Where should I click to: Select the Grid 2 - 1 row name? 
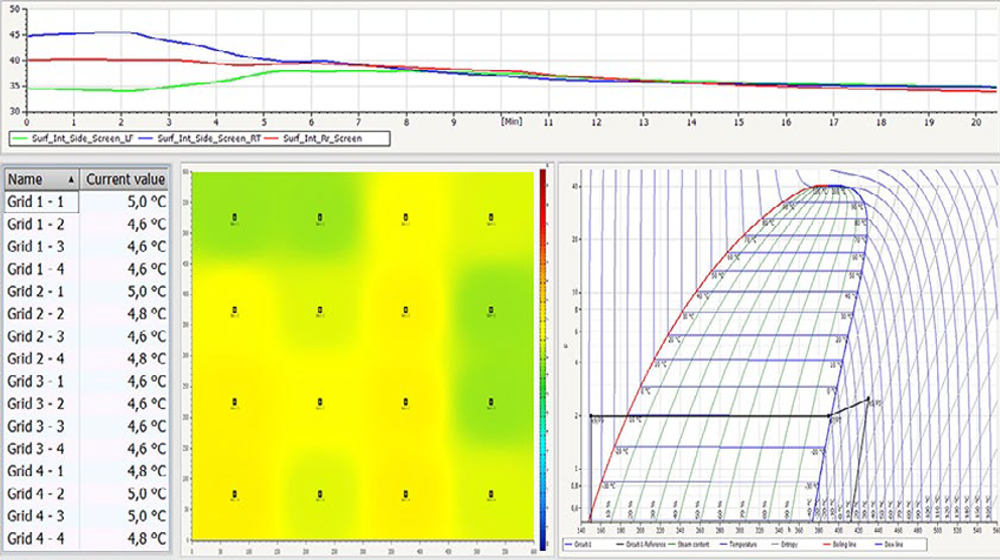(x=36, y=291)
